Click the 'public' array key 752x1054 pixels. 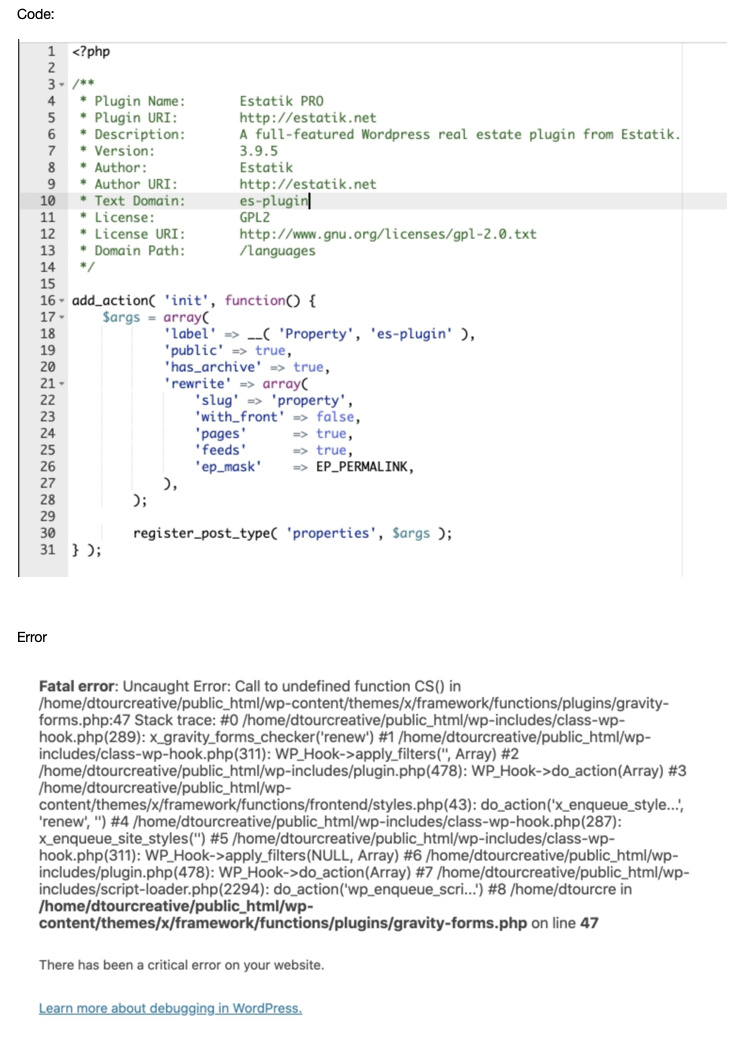click(194, 350)
